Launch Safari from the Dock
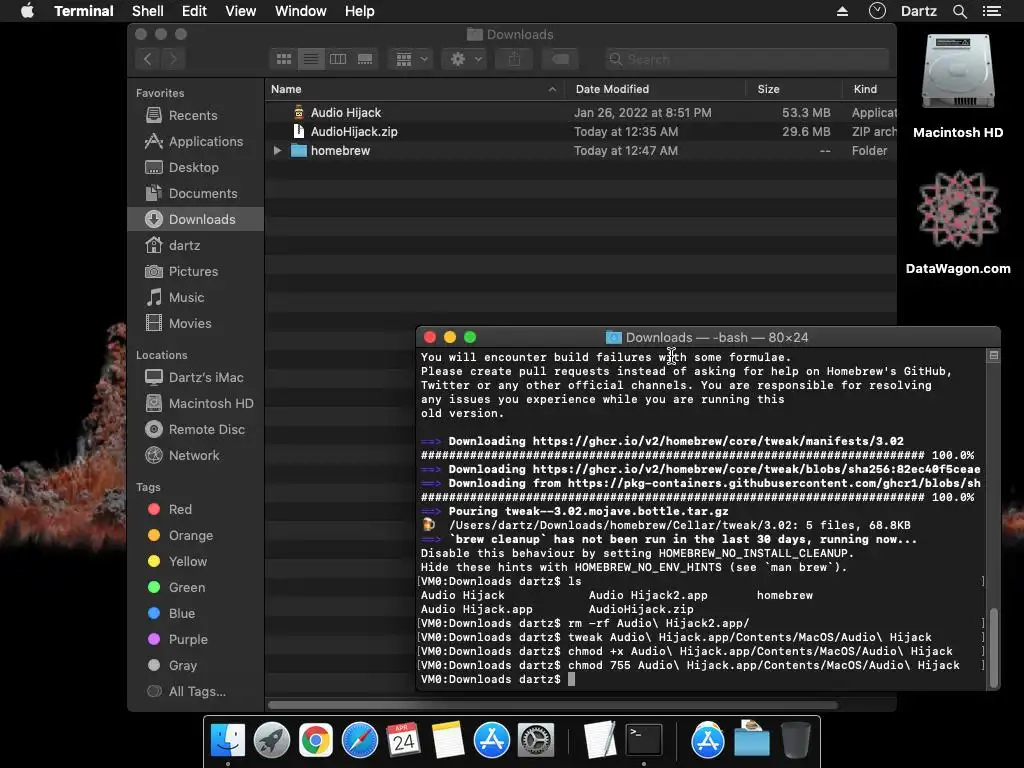The width and height of the screenshot is (1024, 768). (360, 741)
